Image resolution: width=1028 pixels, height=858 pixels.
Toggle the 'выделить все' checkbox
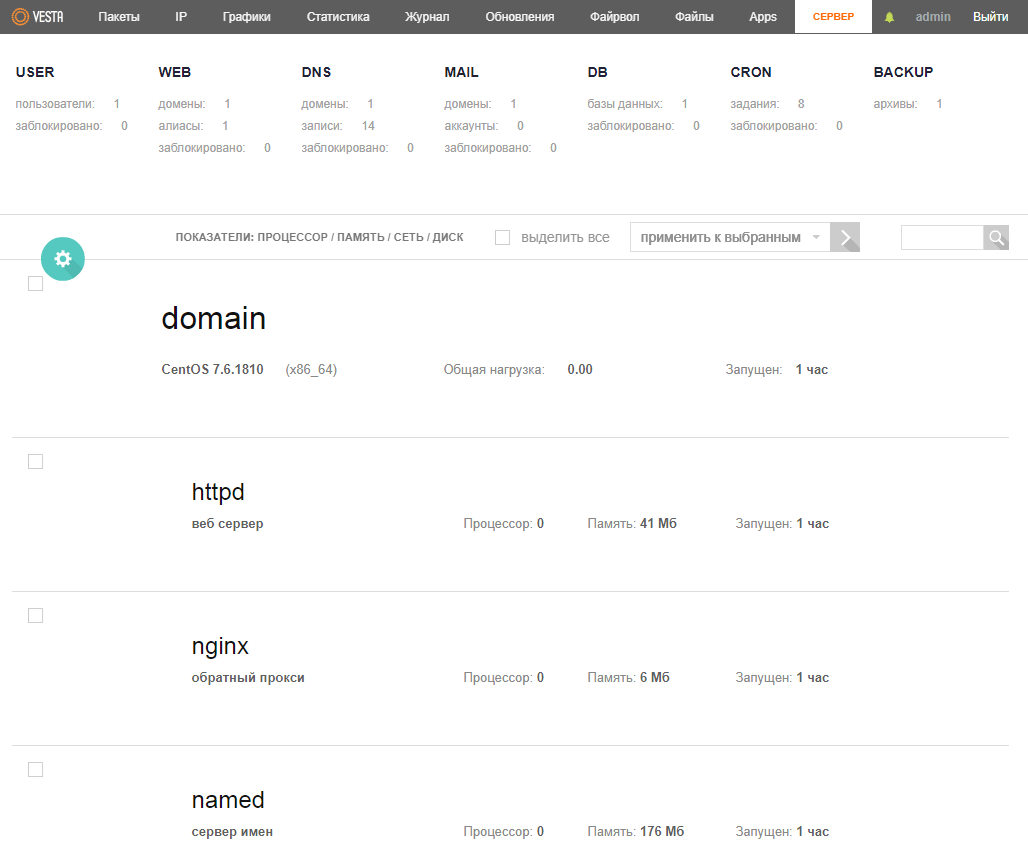click(502, 237)
